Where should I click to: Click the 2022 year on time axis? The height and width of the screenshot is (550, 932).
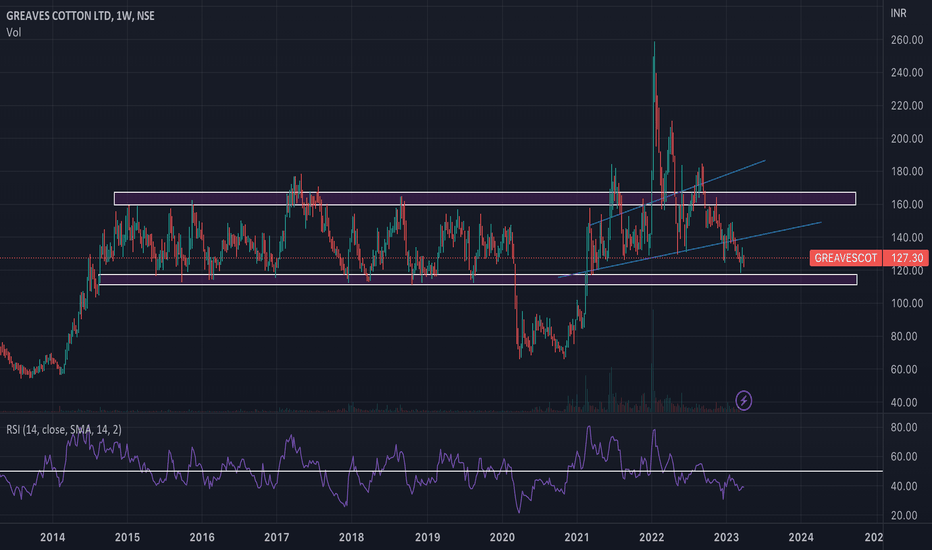651,538
